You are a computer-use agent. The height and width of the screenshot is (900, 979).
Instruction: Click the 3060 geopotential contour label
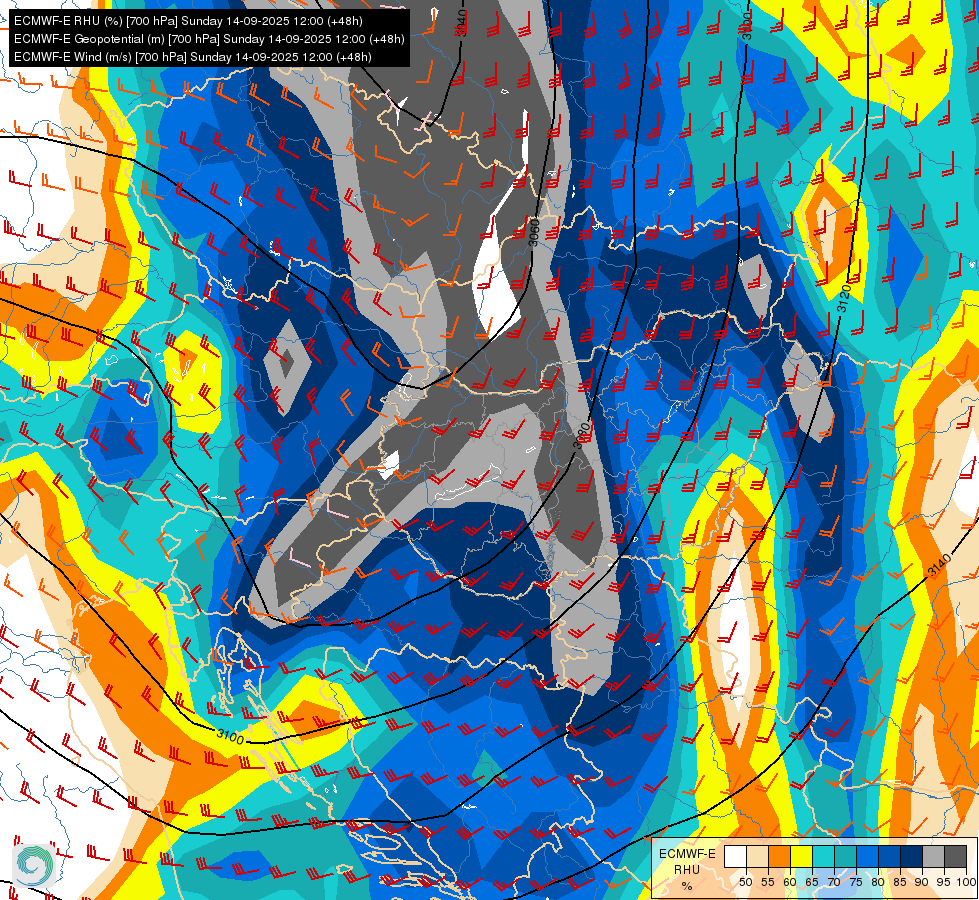point(533,231)
